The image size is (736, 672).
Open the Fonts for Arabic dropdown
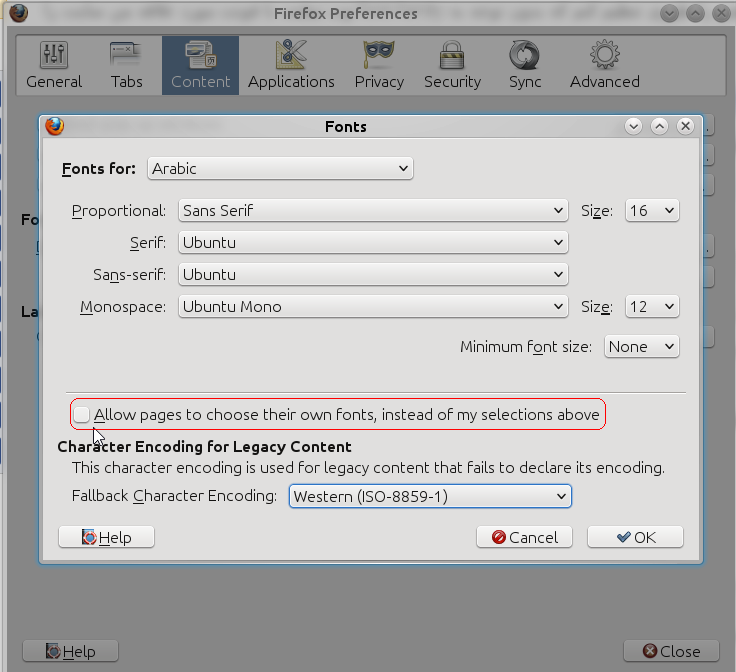pos(280,168)
